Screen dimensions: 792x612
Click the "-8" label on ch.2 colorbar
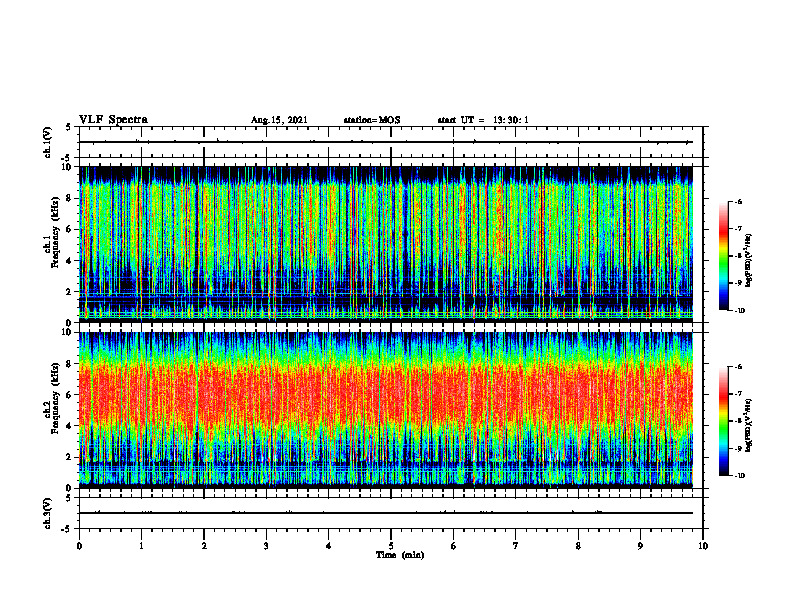pos(738,421)
